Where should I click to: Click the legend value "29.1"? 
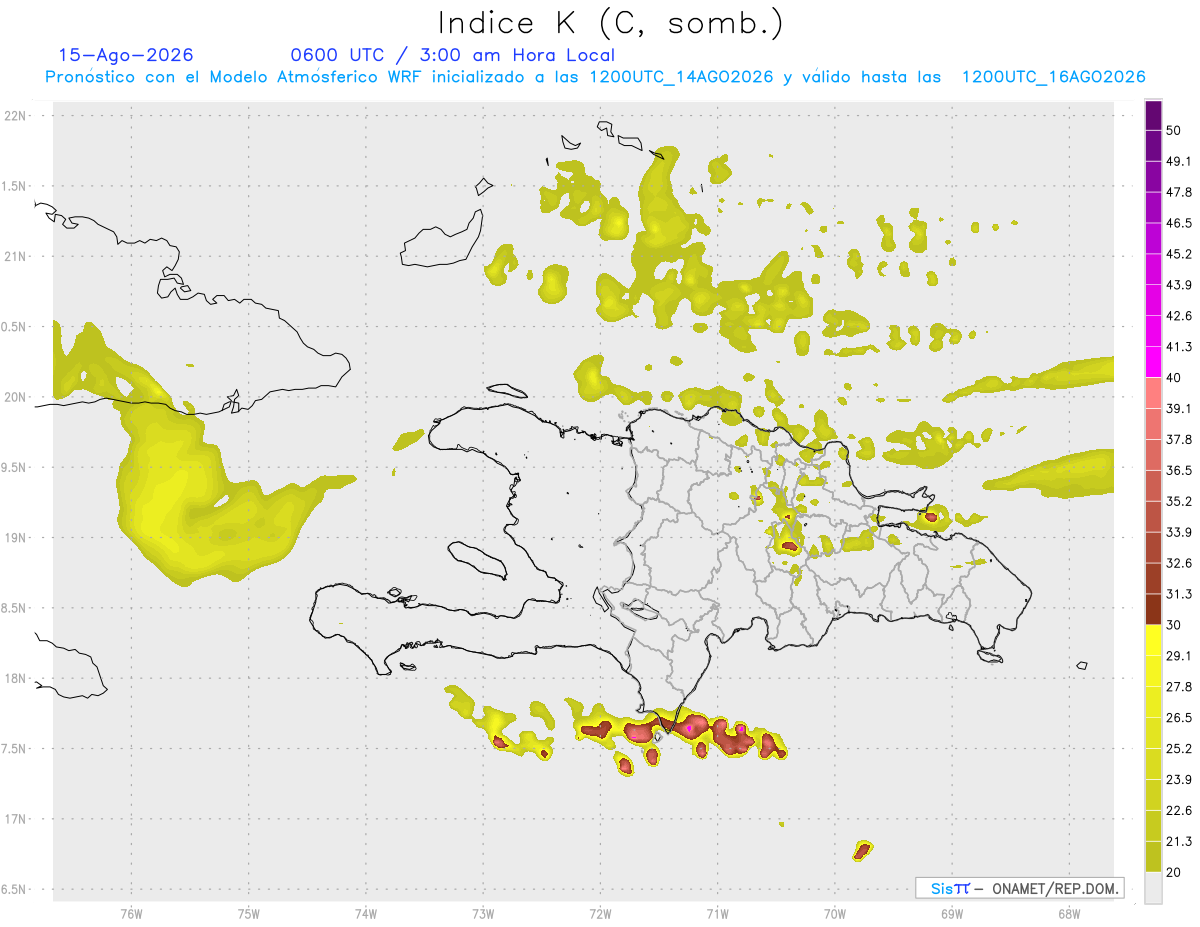point(1179,656)
